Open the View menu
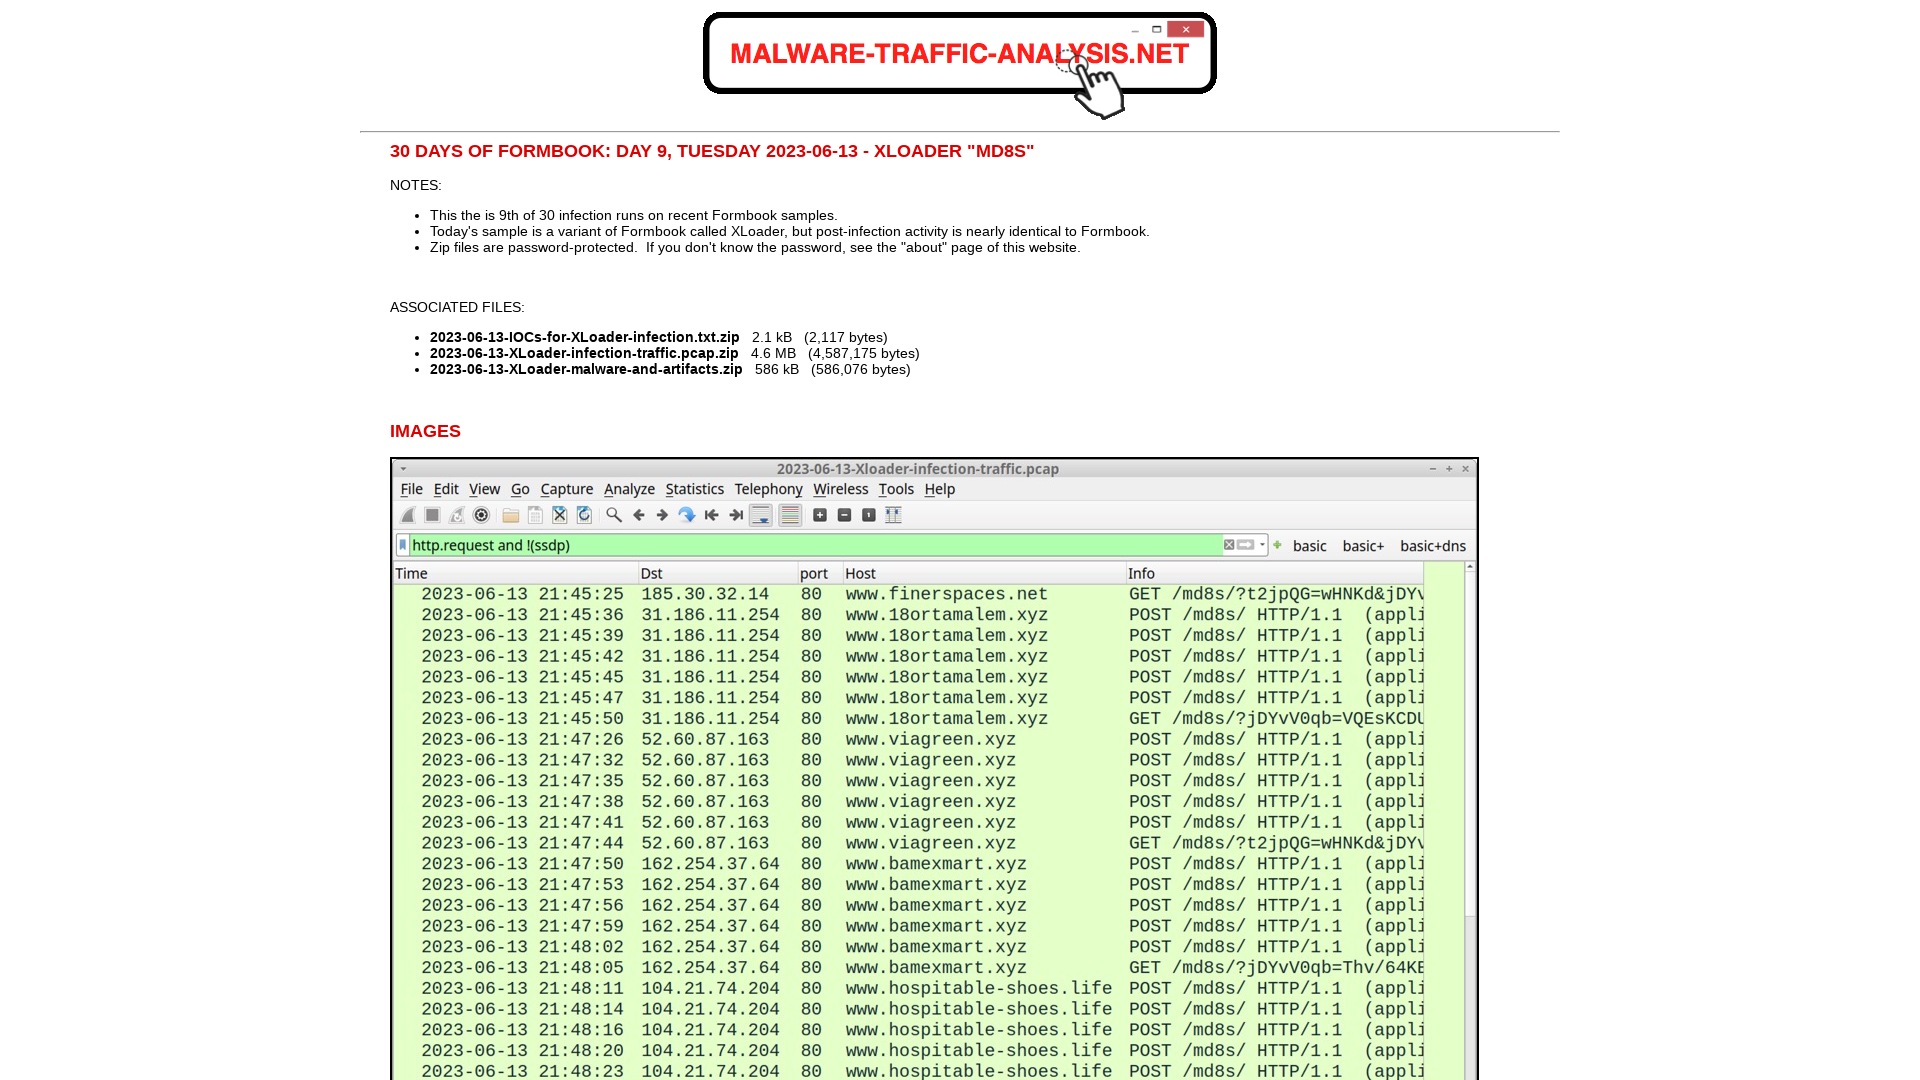1920x1080 pixels. [x=484, y=489]
